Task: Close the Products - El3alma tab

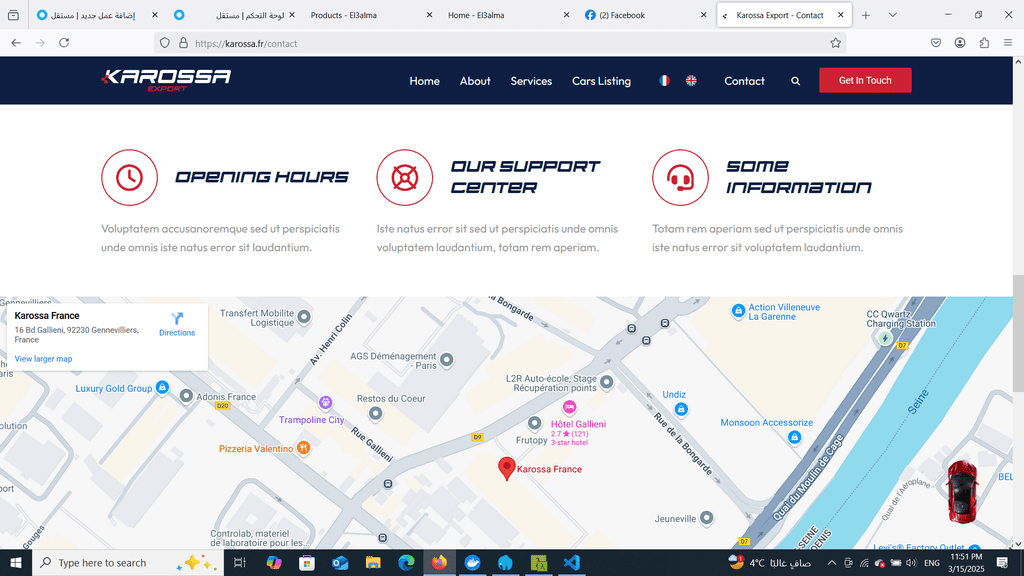Action: coord(429,15)
